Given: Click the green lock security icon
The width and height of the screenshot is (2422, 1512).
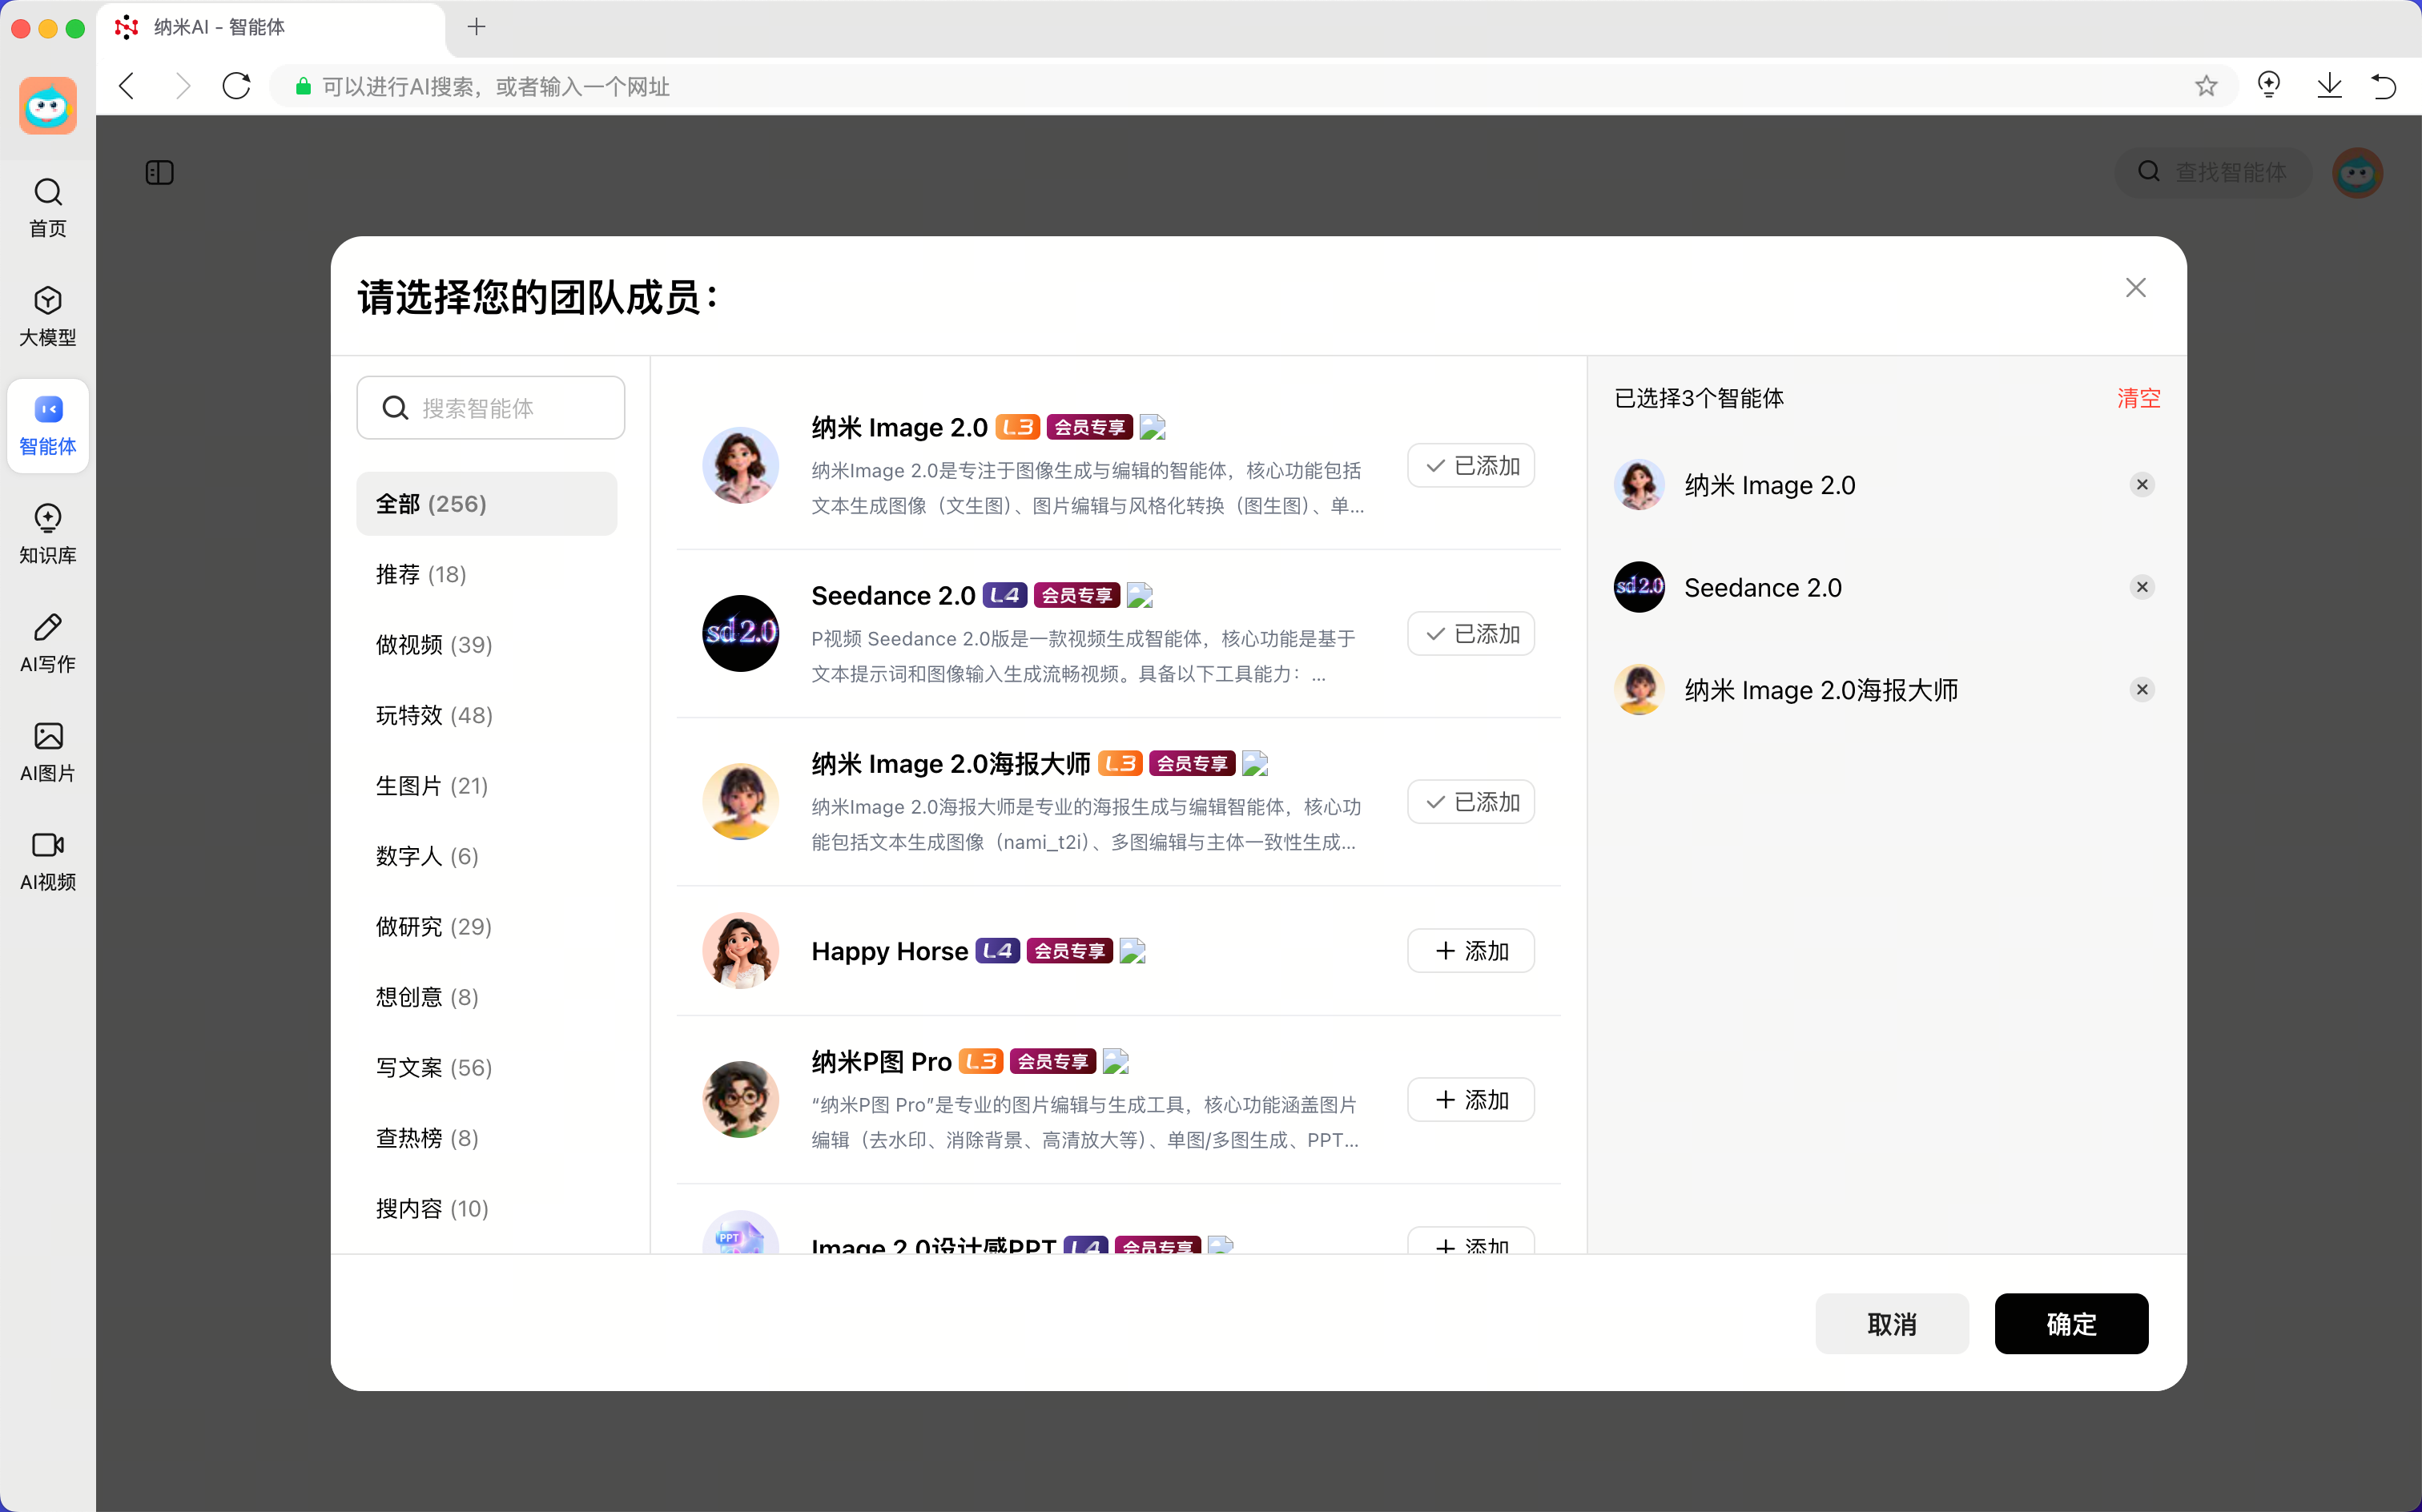Looking at the screenshot, I should pyautogui.click(x=303, y=87).
